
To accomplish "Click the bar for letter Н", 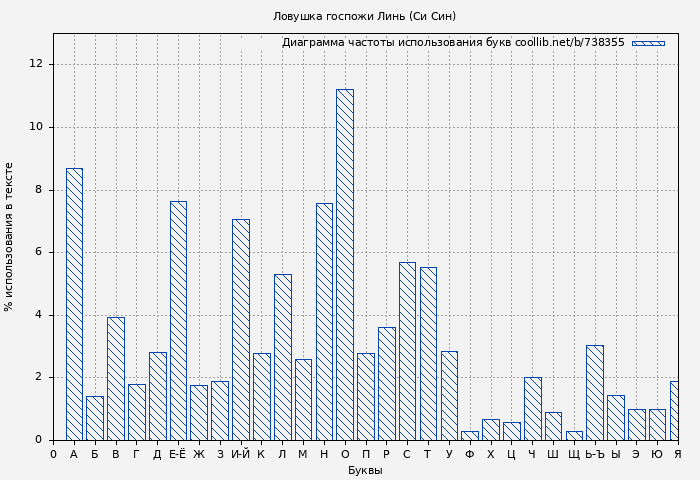I will click(324, 322).
